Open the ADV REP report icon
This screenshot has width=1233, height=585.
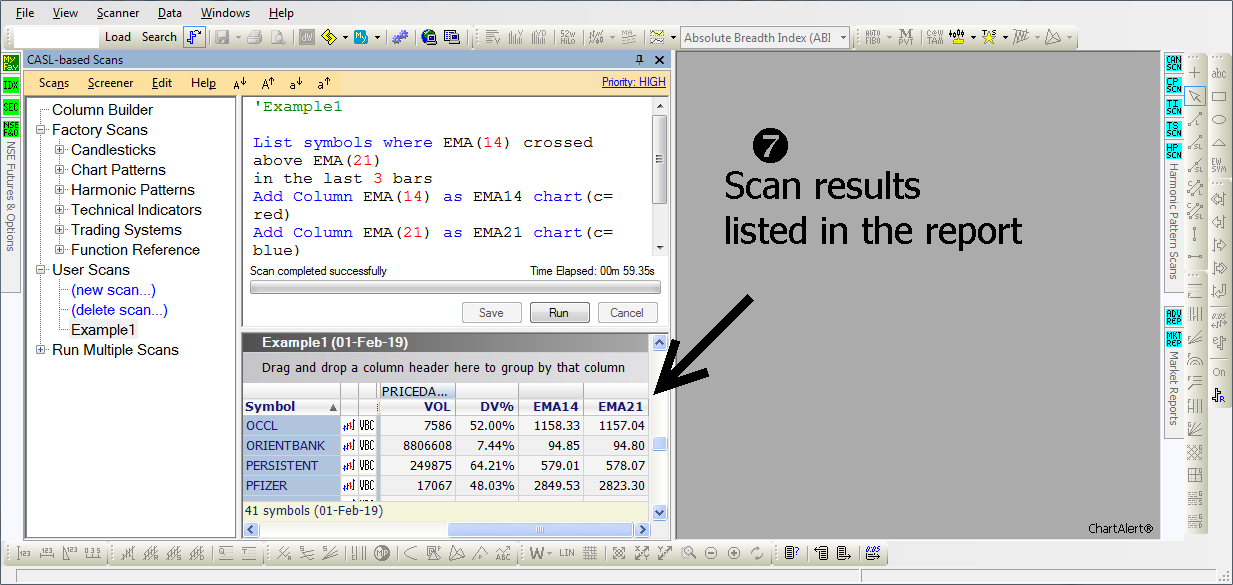pyautogui.click(x=1173, y=316)
